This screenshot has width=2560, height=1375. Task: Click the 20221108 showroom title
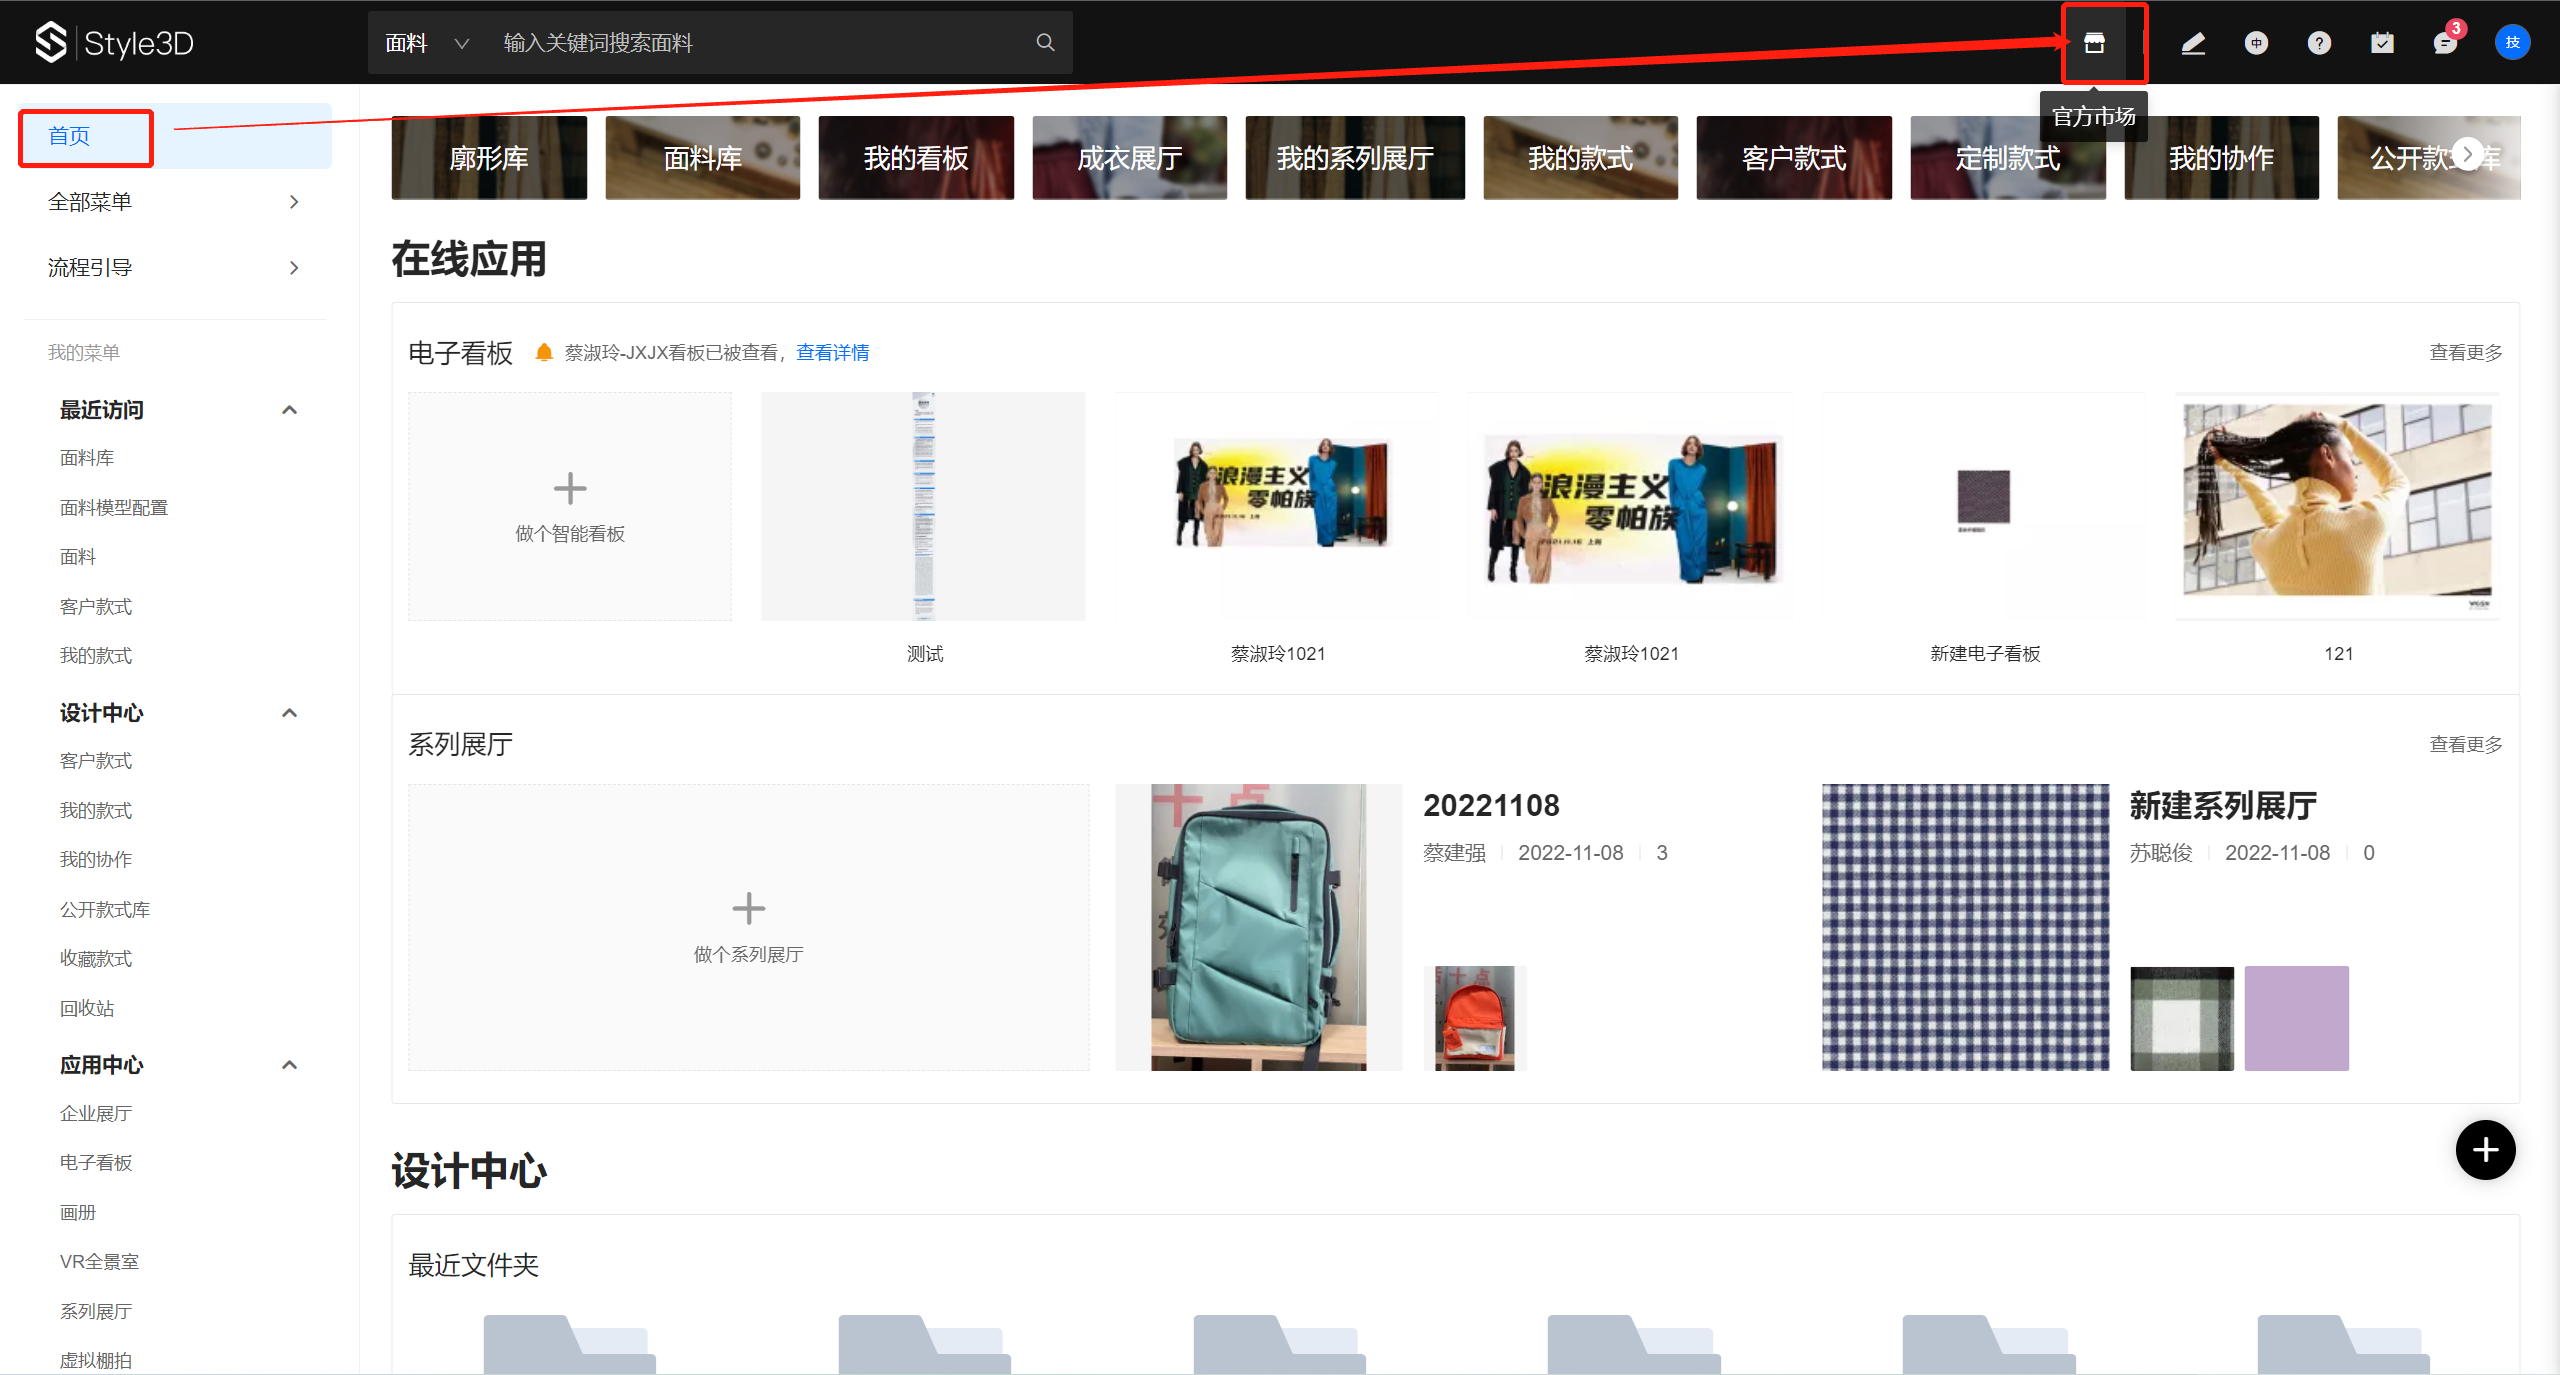point(1491,805)
